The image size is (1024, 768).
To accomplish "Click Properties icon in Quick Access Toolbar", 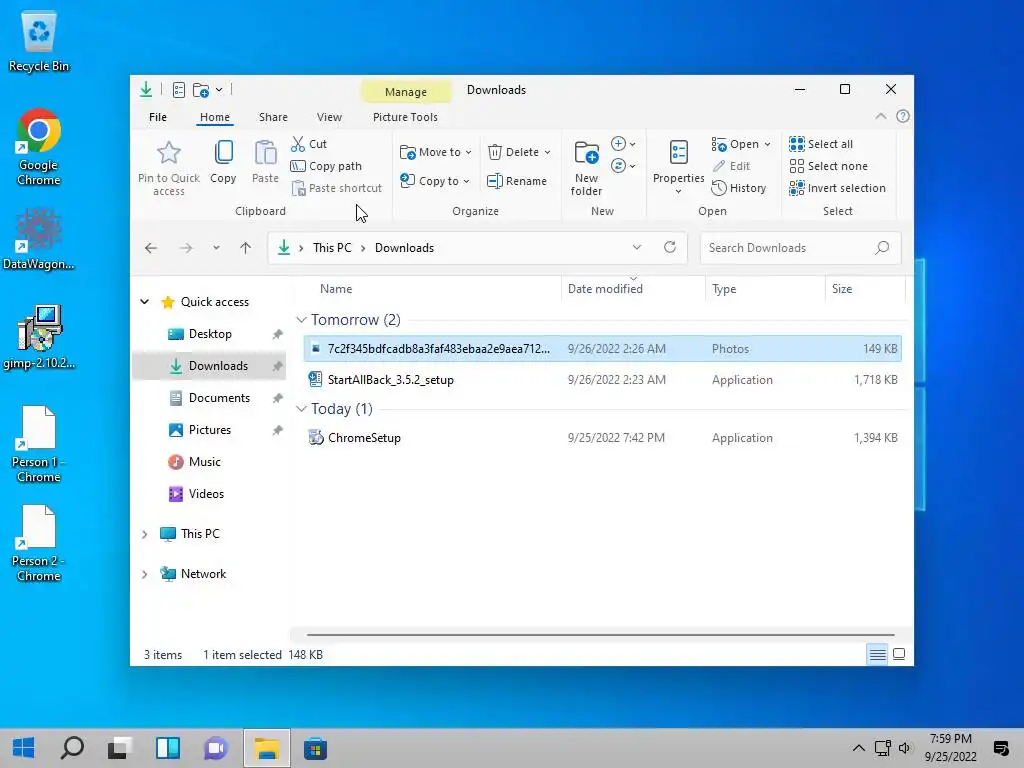I will (179, 89).
